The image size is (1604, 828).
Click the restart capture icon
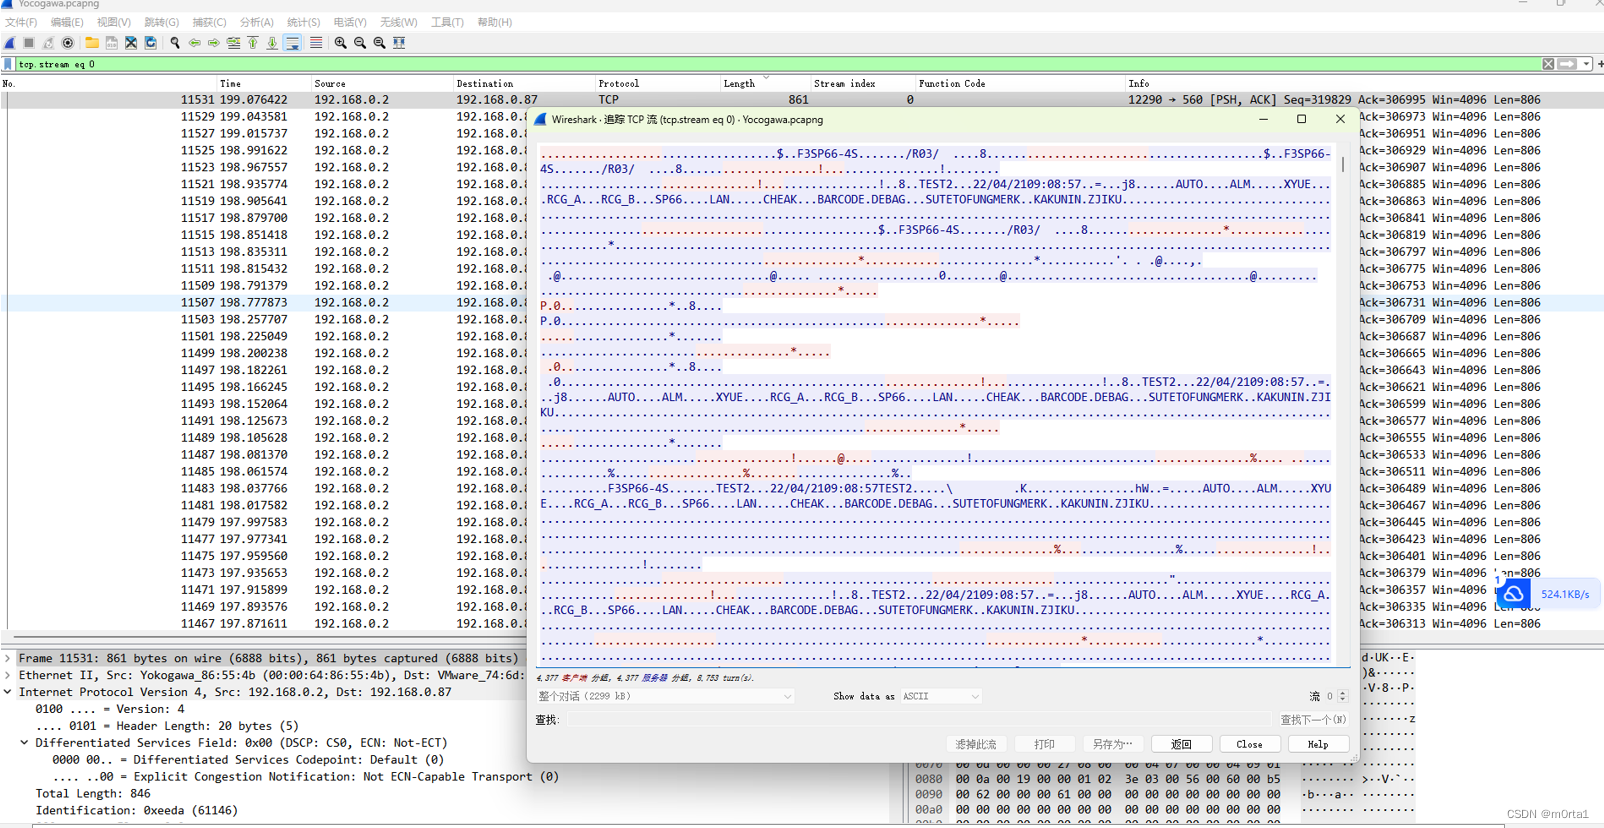tap(48, 43)
